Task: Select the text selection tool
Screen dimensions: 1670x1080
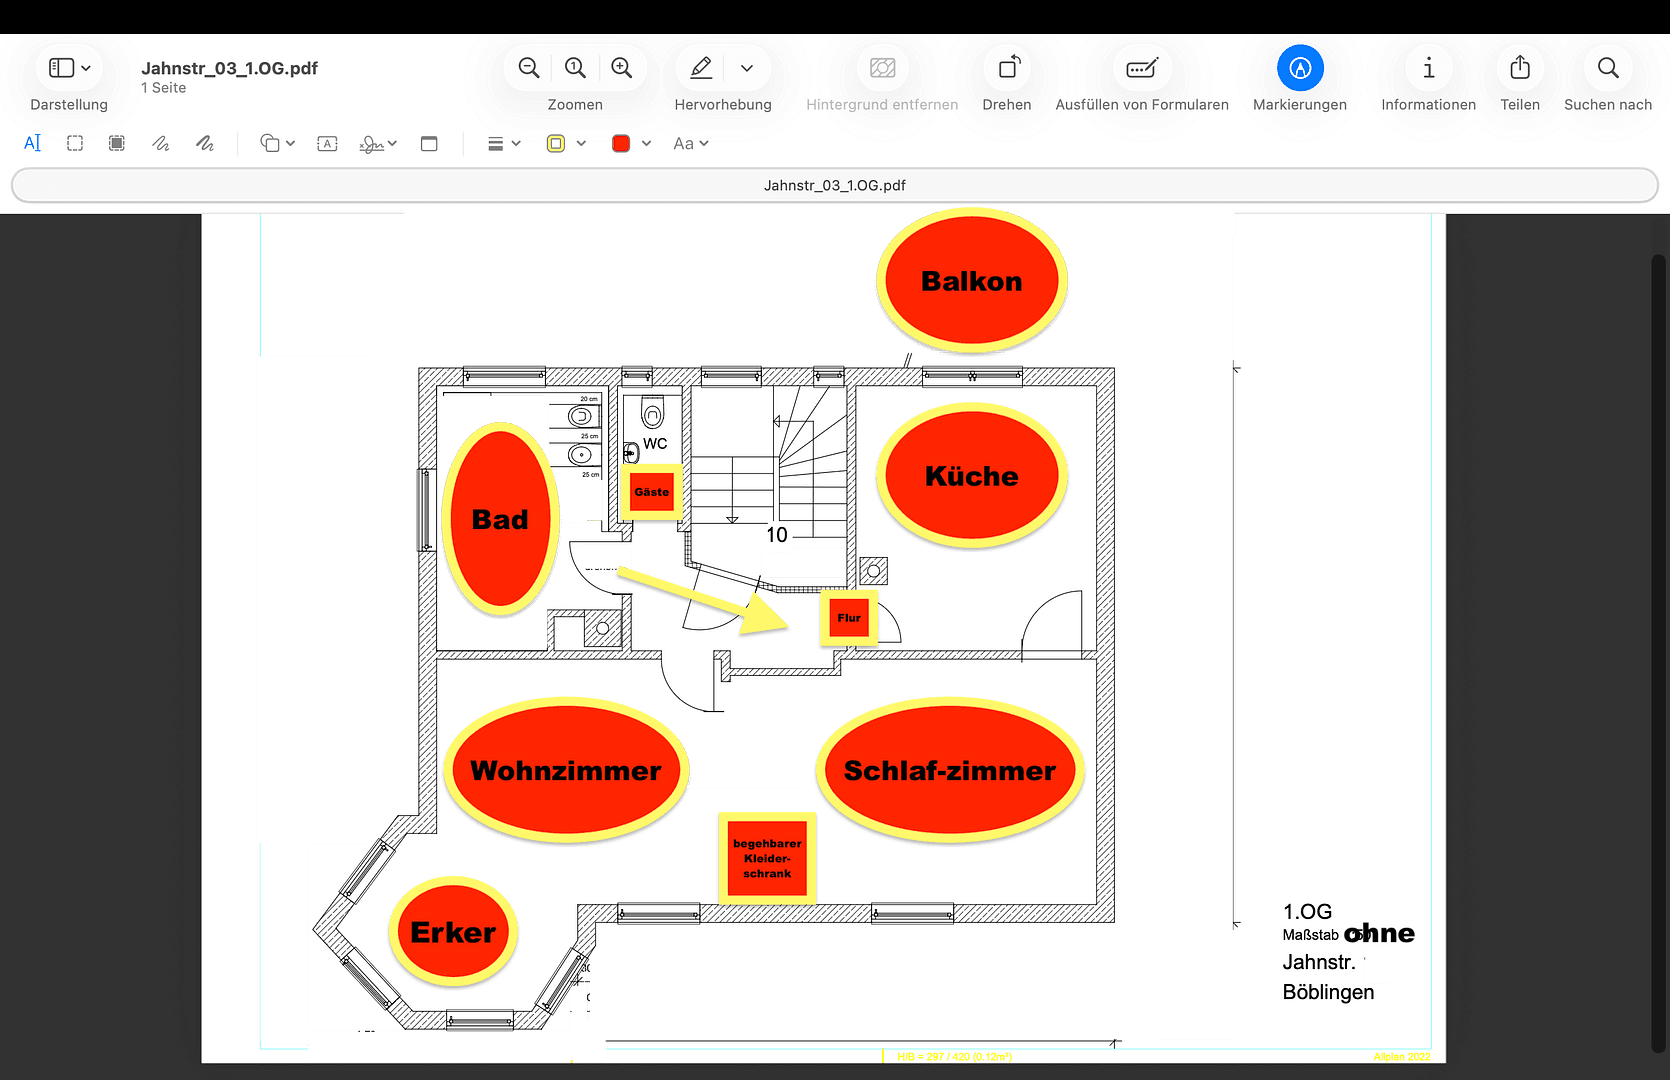Action: [x=32, y=143]
